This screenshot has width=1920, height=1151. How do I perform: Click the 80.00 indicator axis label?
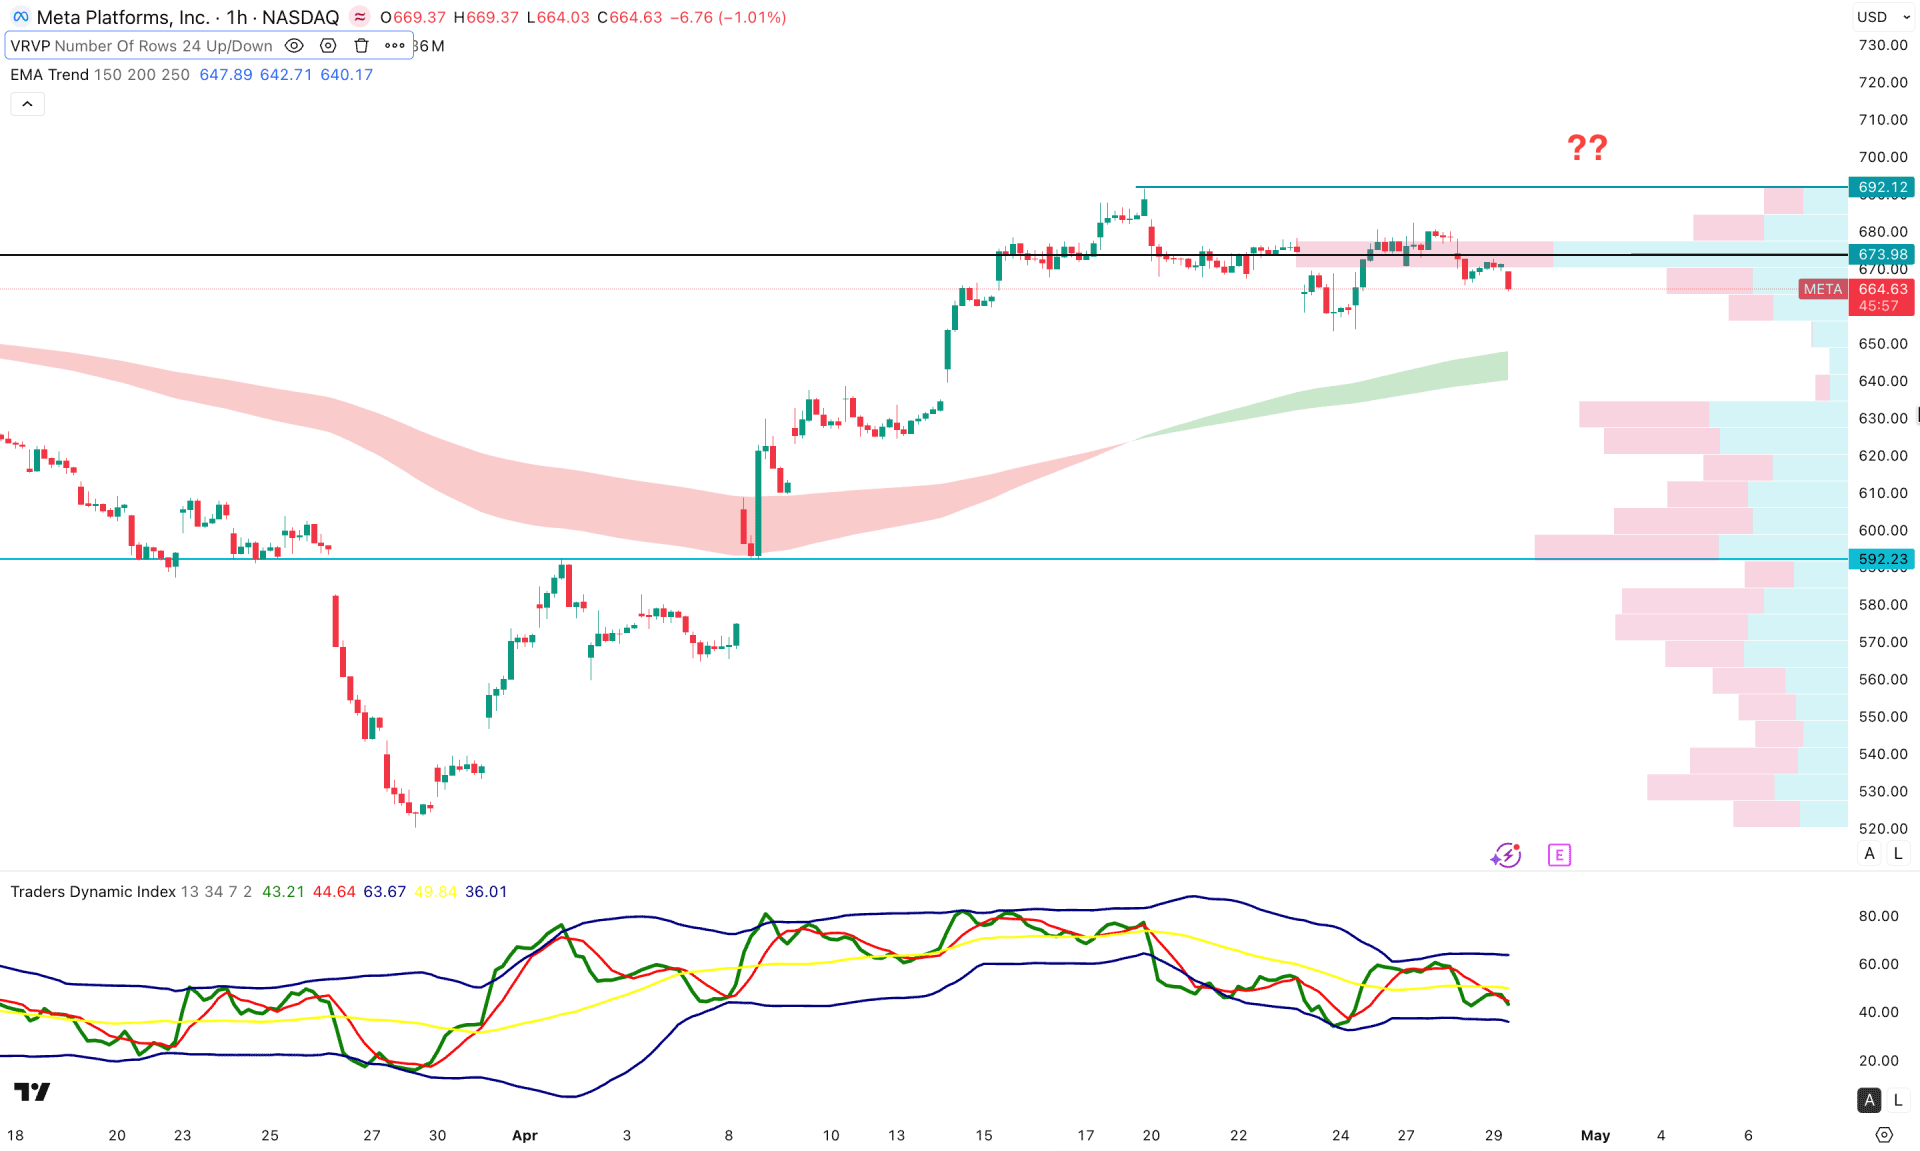click(1879, 916)
